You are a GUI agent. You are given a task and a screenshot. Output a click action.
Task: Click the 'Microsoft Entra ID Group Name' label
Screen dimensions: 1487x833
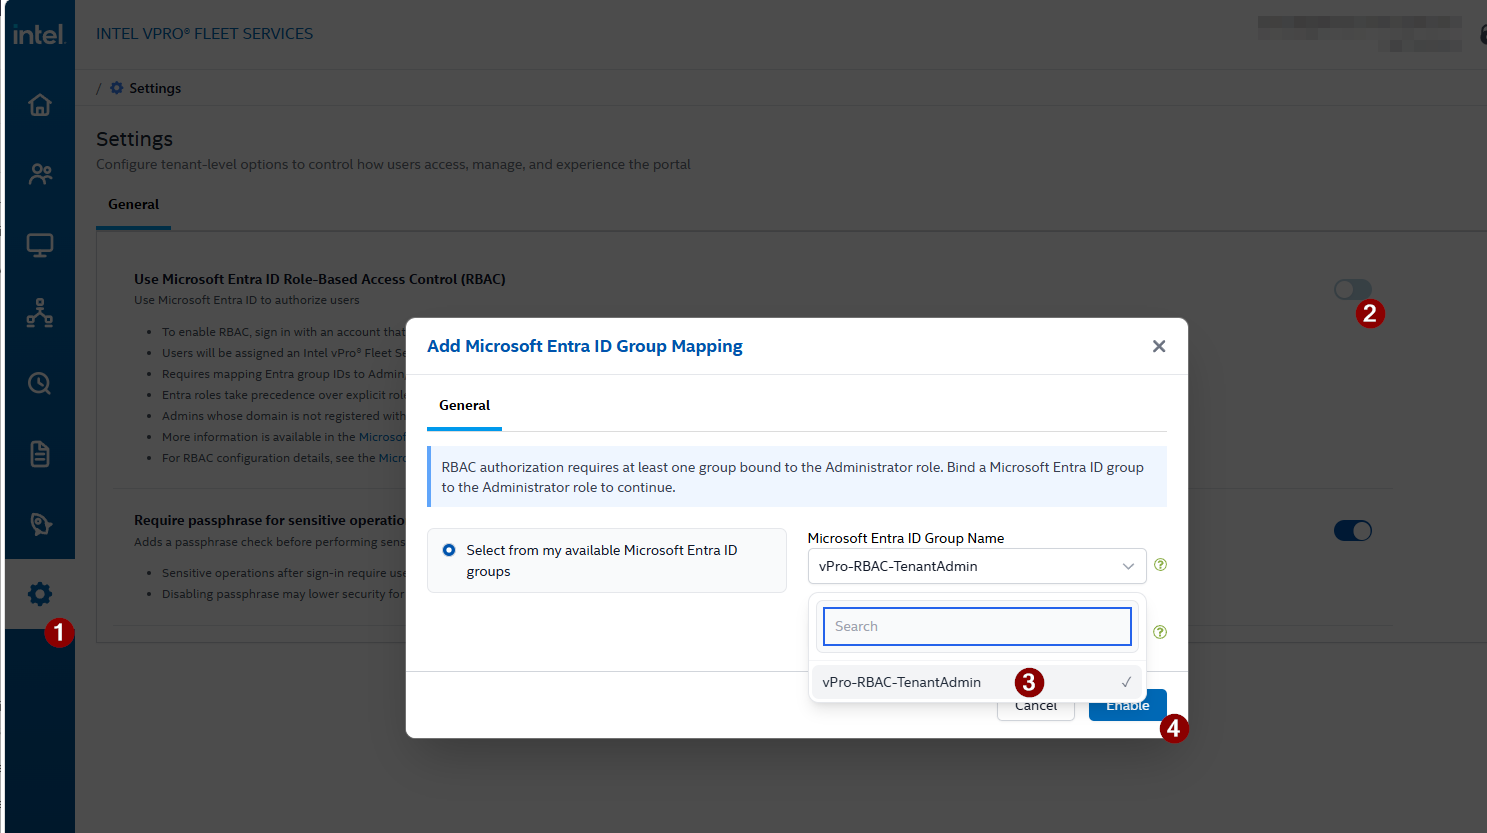(906, 538)
